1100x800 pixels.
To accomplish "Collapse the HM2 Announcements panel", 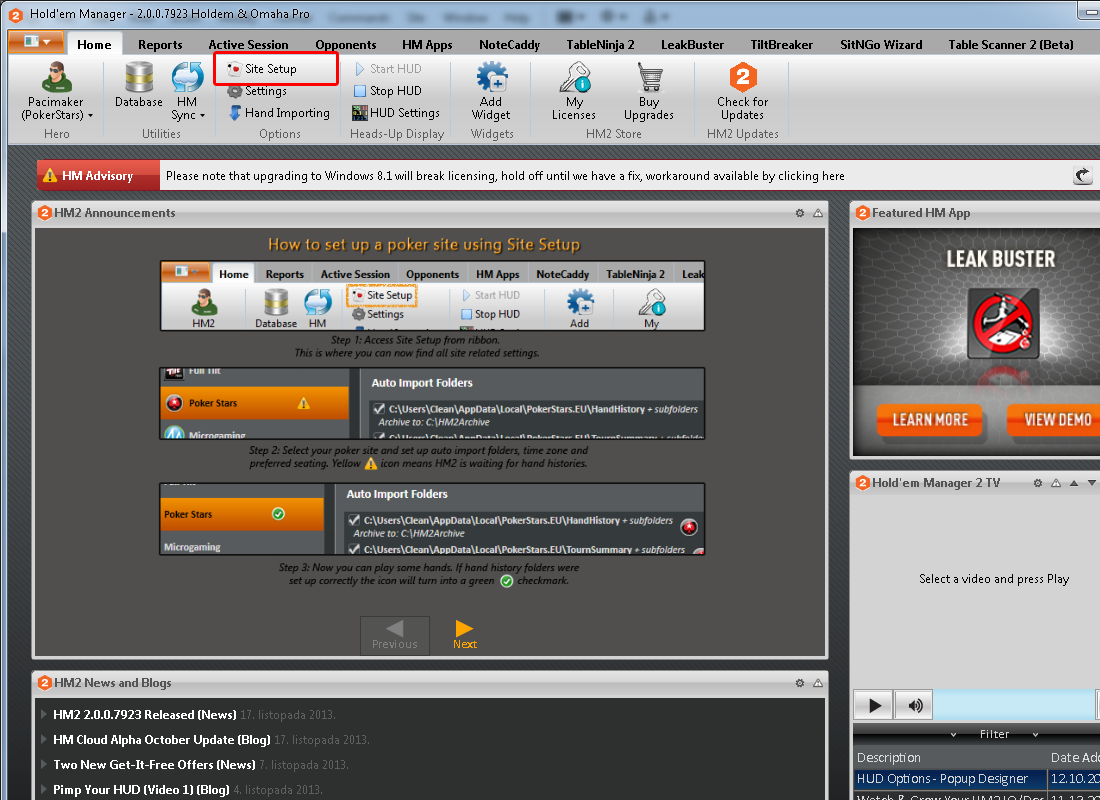I will tap(817, 213).
